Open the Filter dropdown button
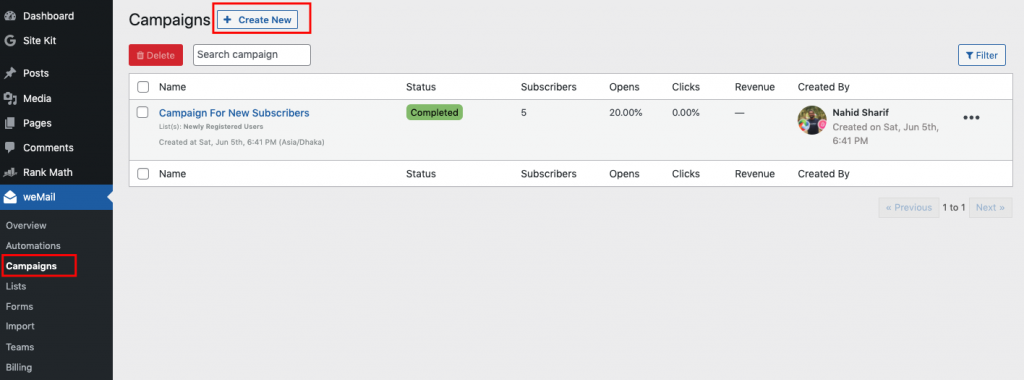This screenshot has height=380, width=1024. pos(982,55)
